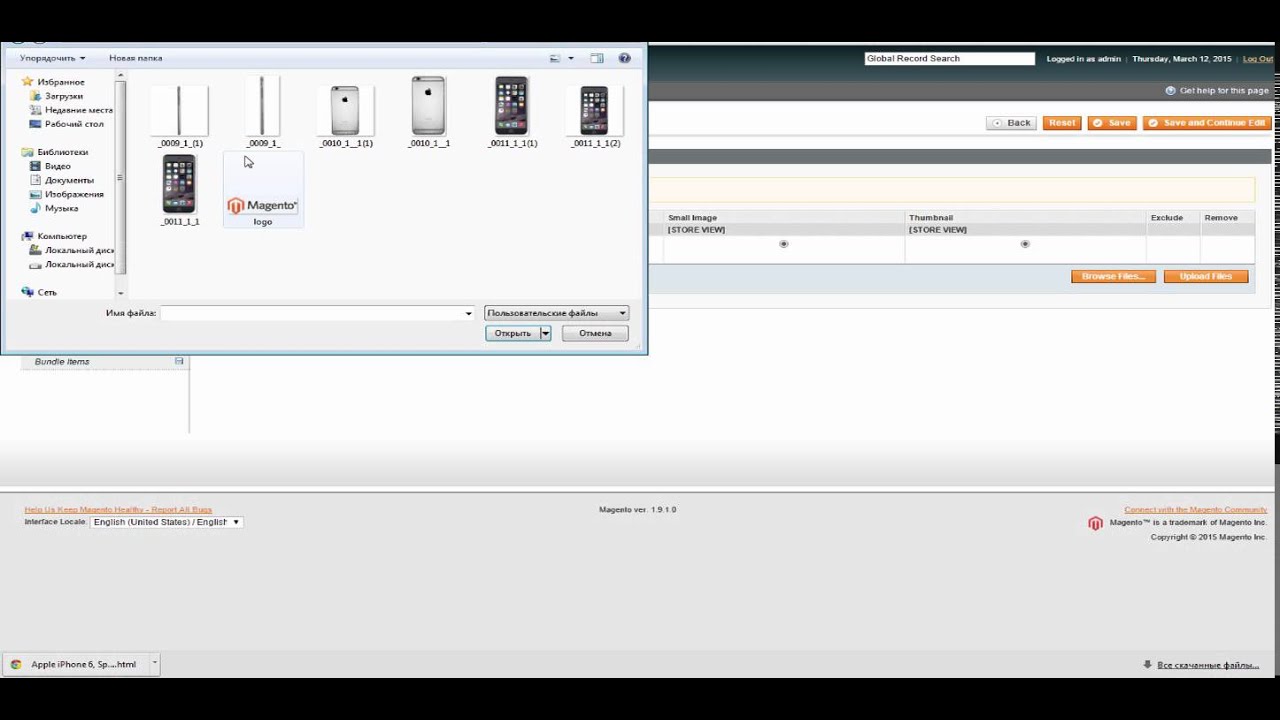Viewport: 1280px width, 720px height.
Task: Open help icon in file dialog
Action: (x=625, y=59)
